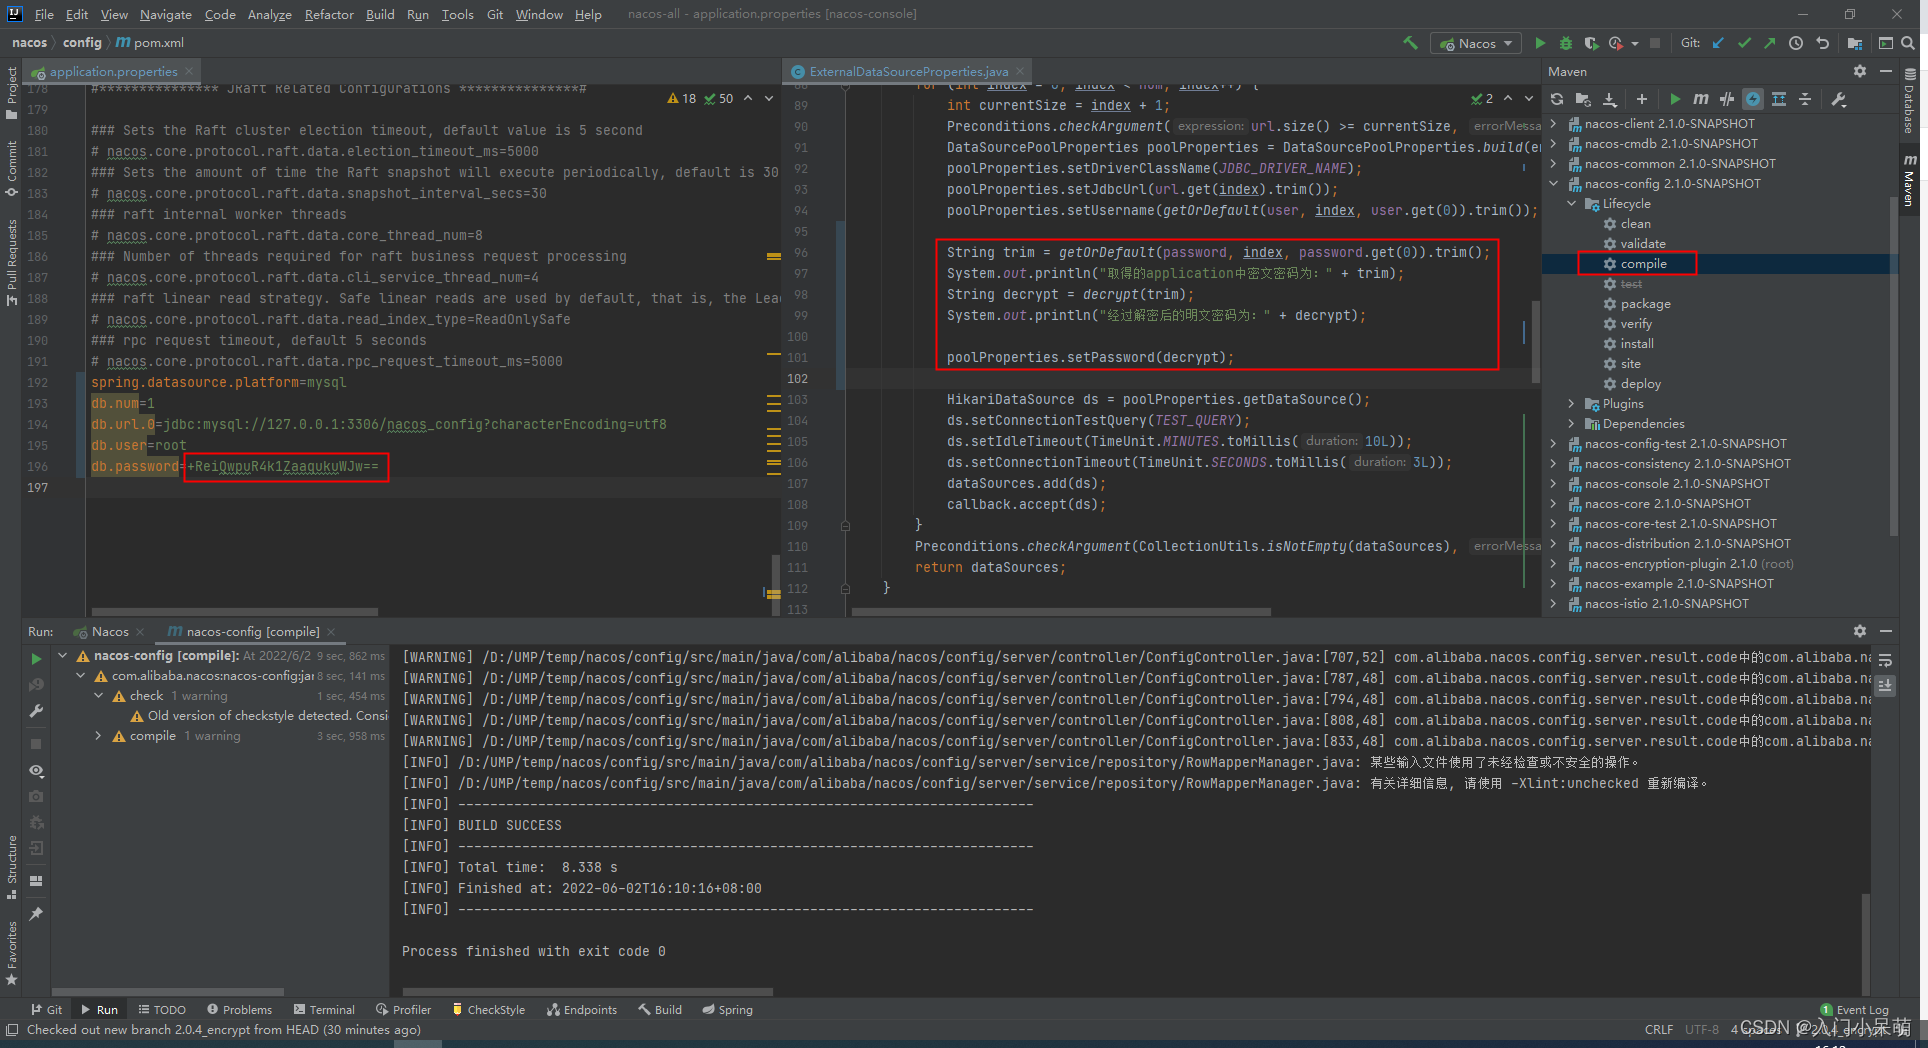Collapse all in Maven tool window
1928x1048 pixels.
[x=1805, y=99]
